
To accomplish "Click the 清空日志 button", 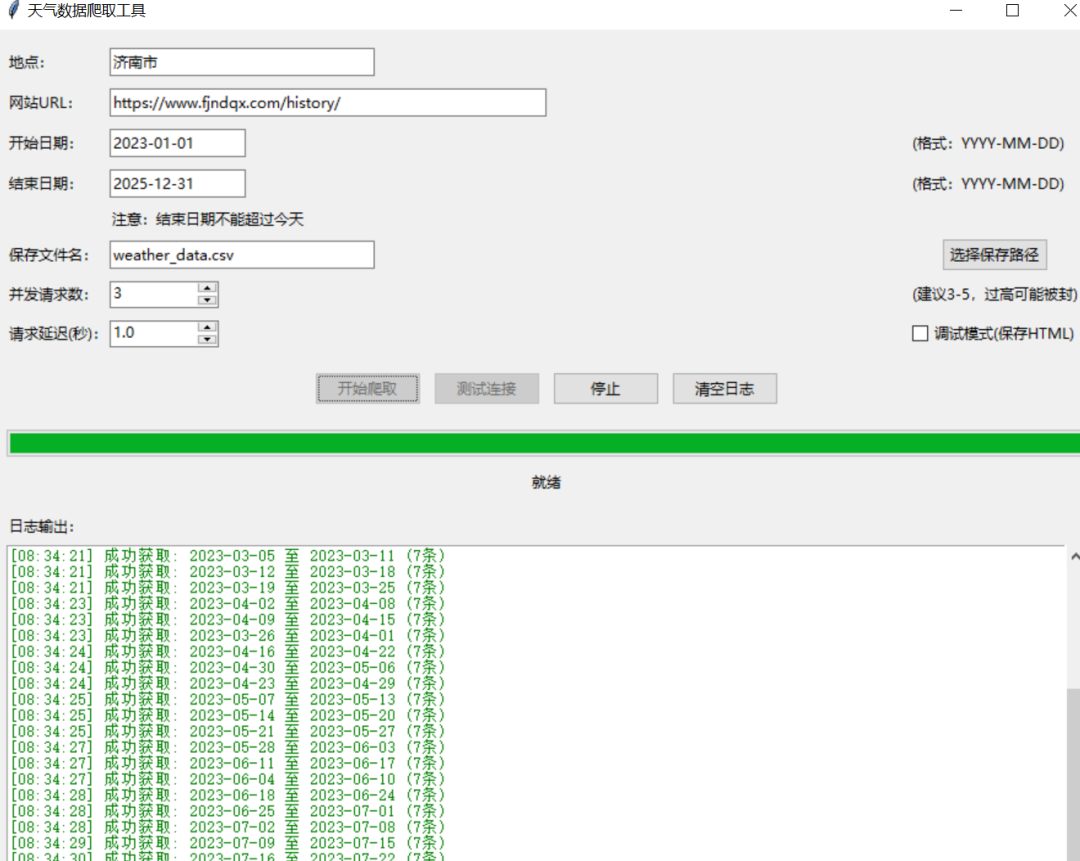I will tap(725, 388).
